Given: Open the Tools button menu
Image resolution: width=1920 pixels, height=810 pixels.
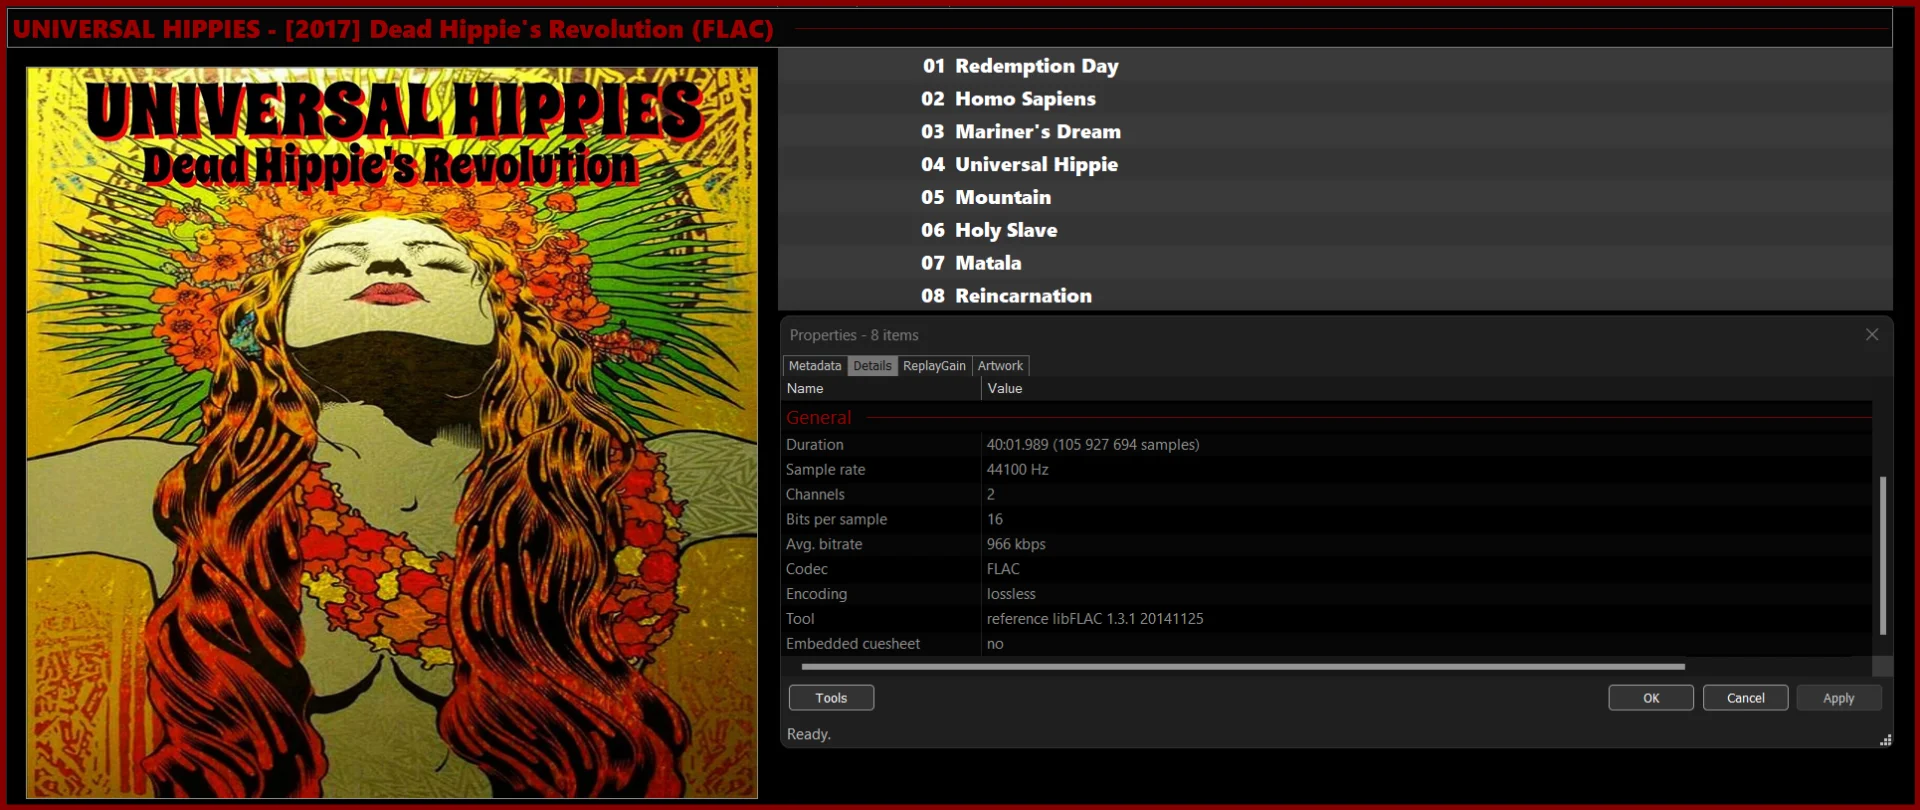Looking at the screenshot, I should coord(831,698).
